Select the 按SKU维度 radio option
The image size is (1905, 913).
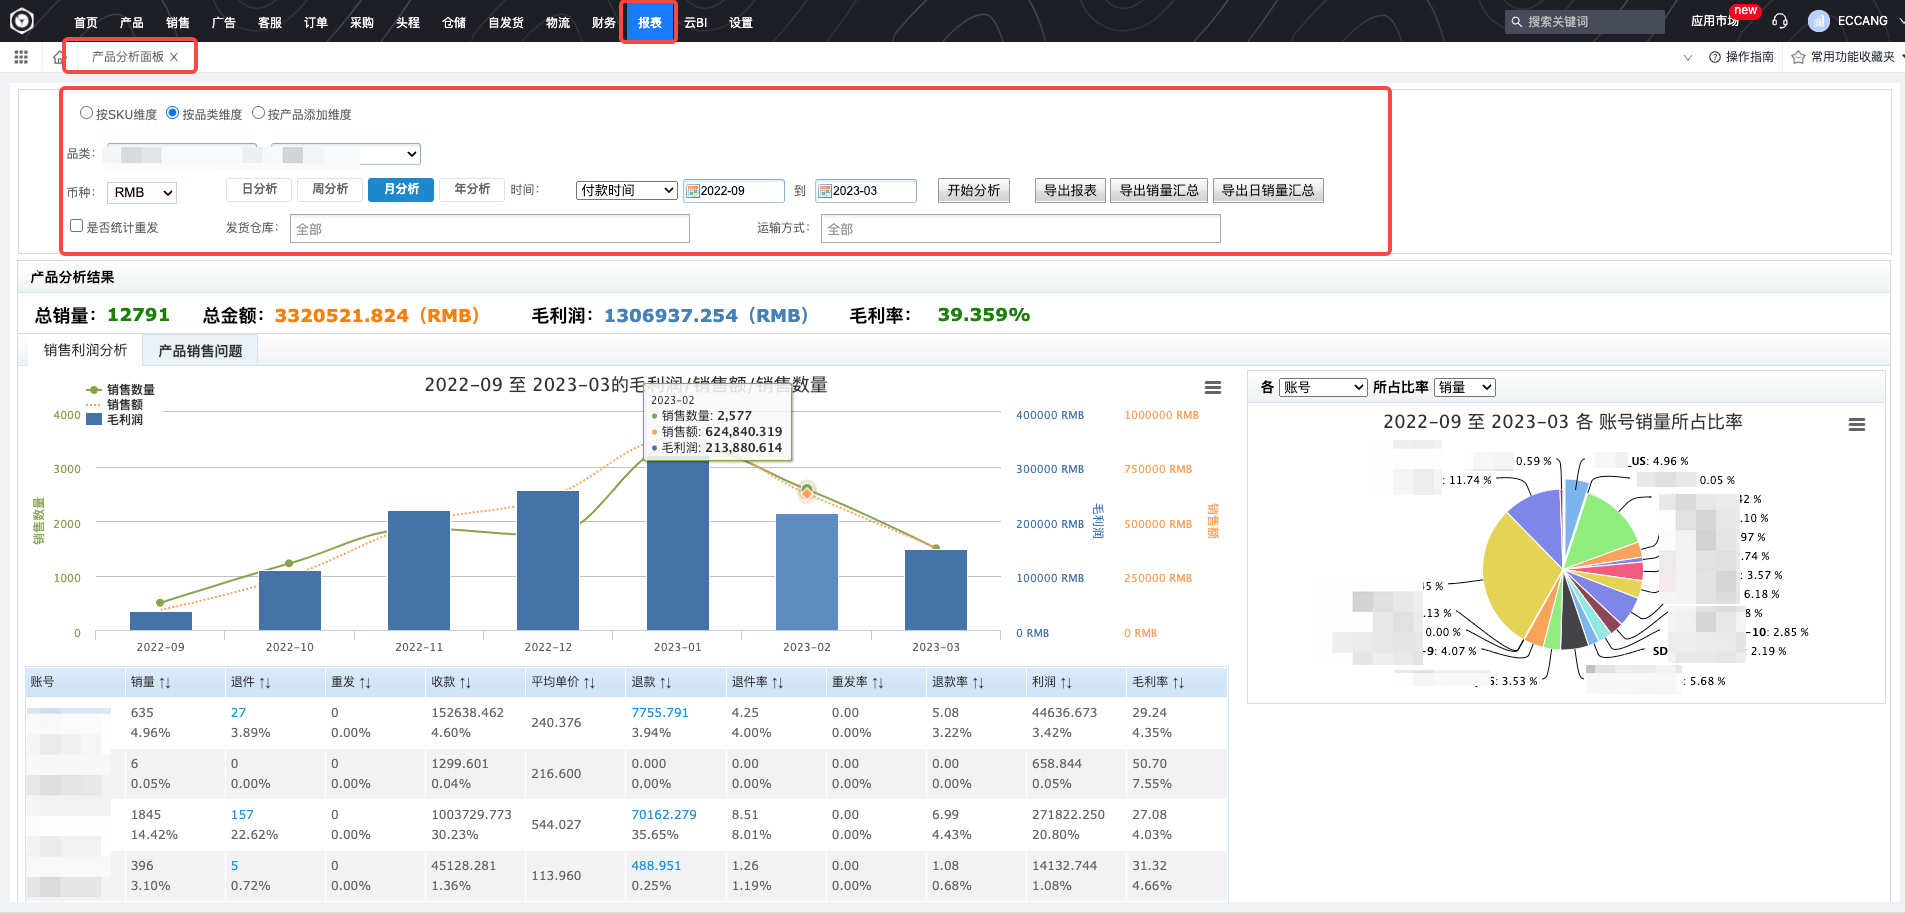click(87, 113)
